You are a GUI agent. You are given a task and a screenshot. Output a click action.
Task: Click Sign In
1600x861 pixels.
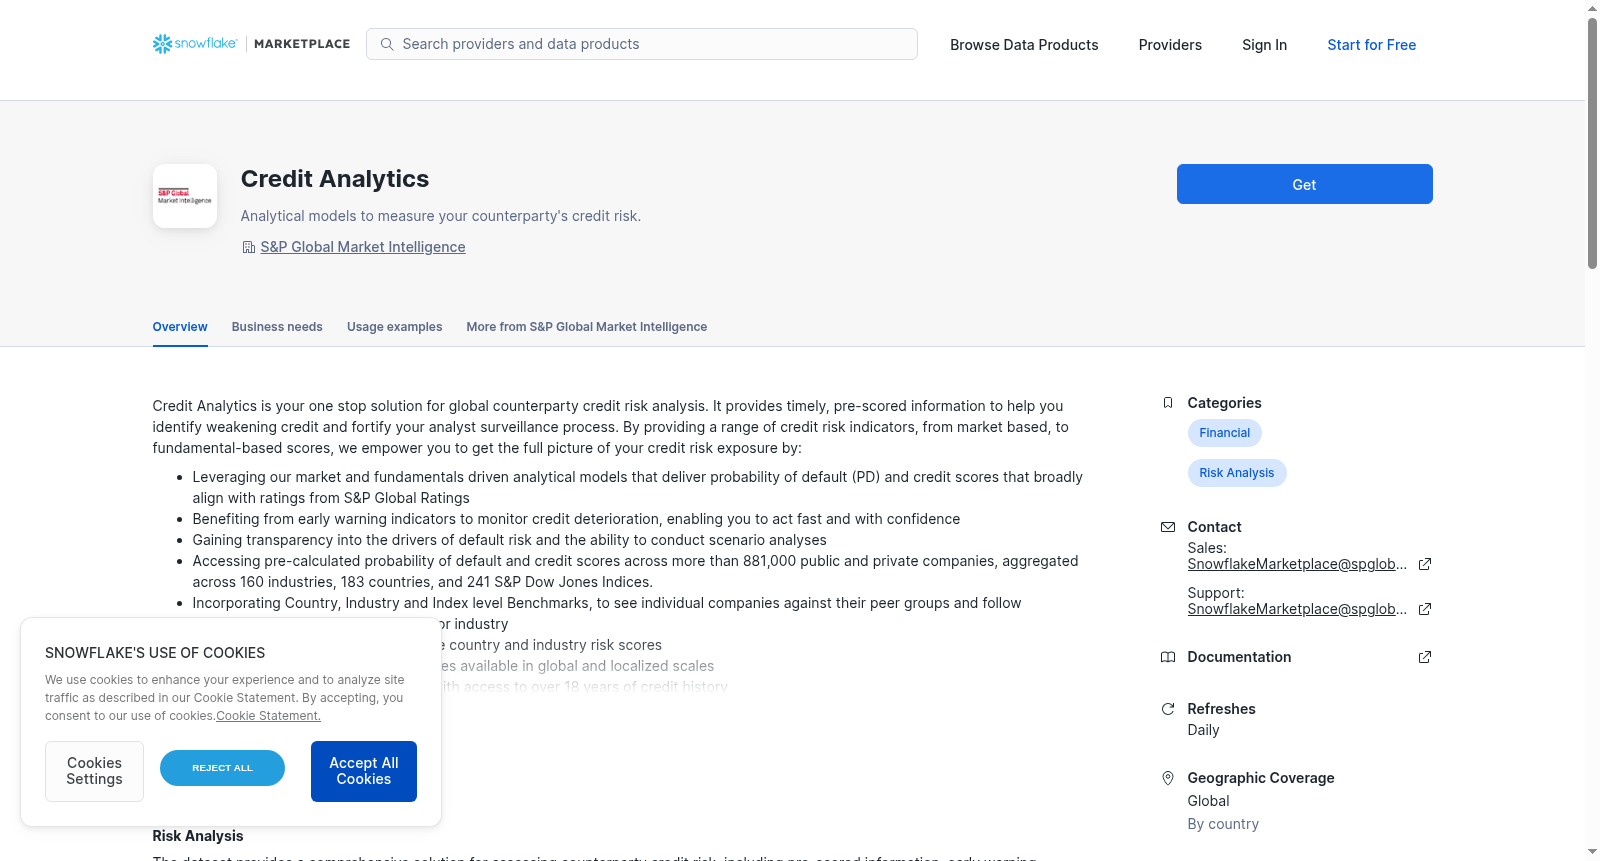pos(1264,45)
